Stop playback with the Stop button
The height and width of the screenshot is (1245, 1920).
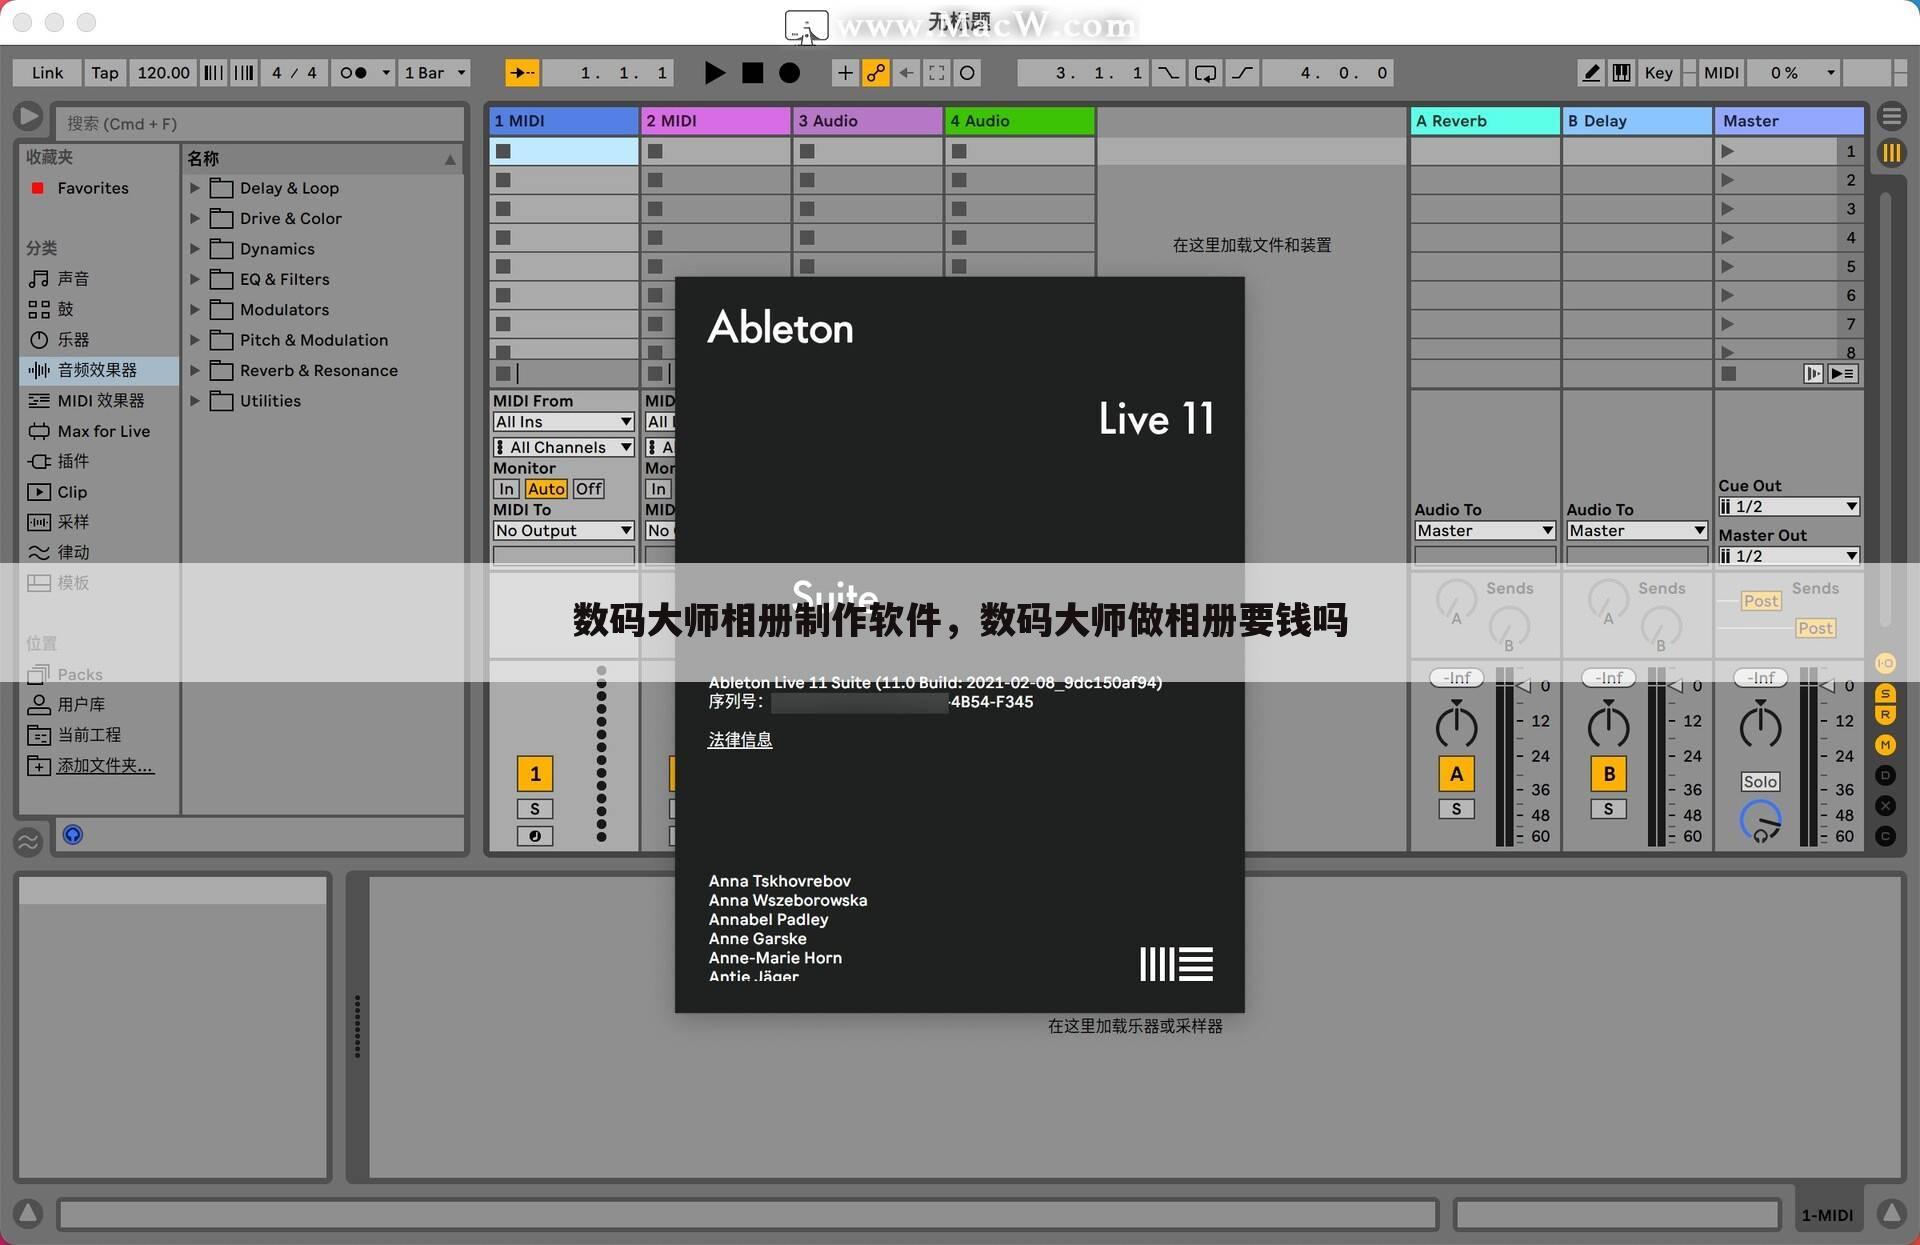(752, 73)
